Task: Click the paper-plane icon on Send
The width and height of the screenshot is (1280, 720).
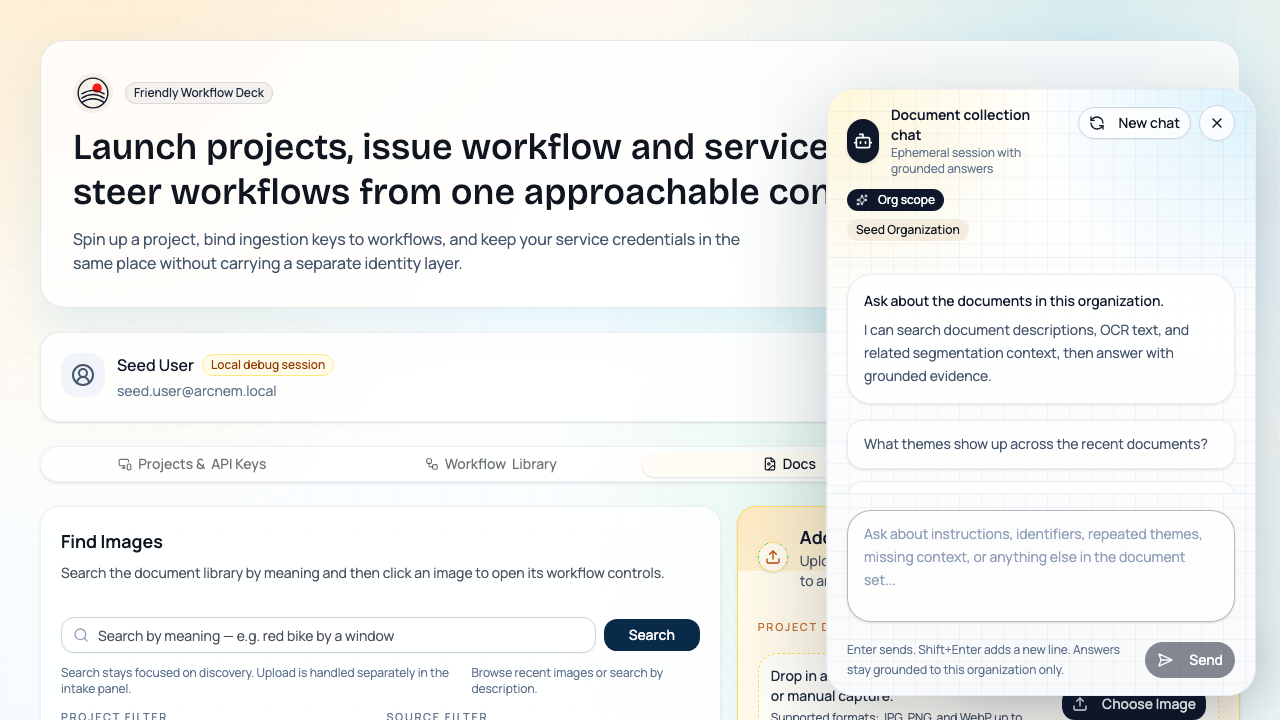Action: point(1166,660)
